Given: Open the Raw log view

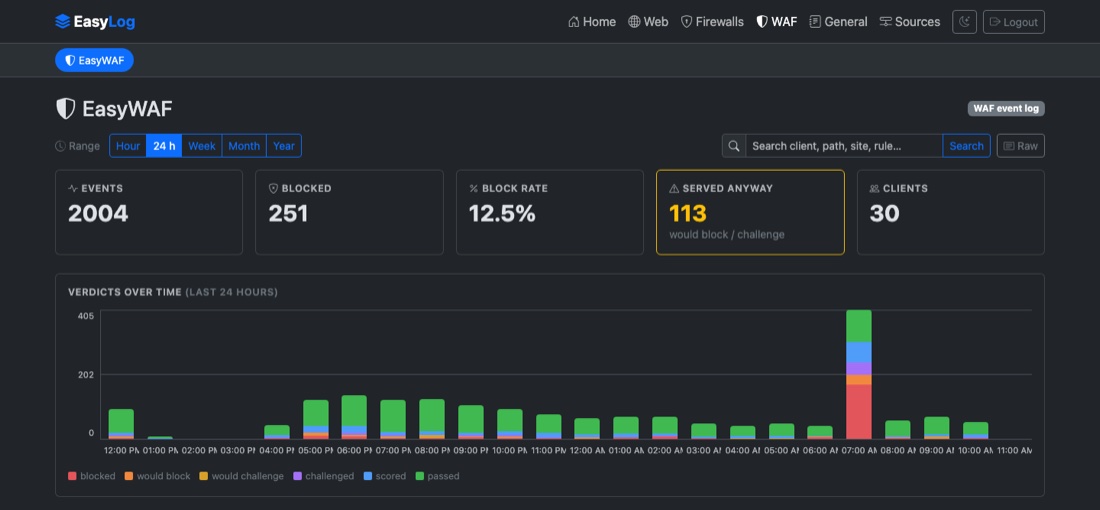Looking at the screenshot, I should 1020,146.
